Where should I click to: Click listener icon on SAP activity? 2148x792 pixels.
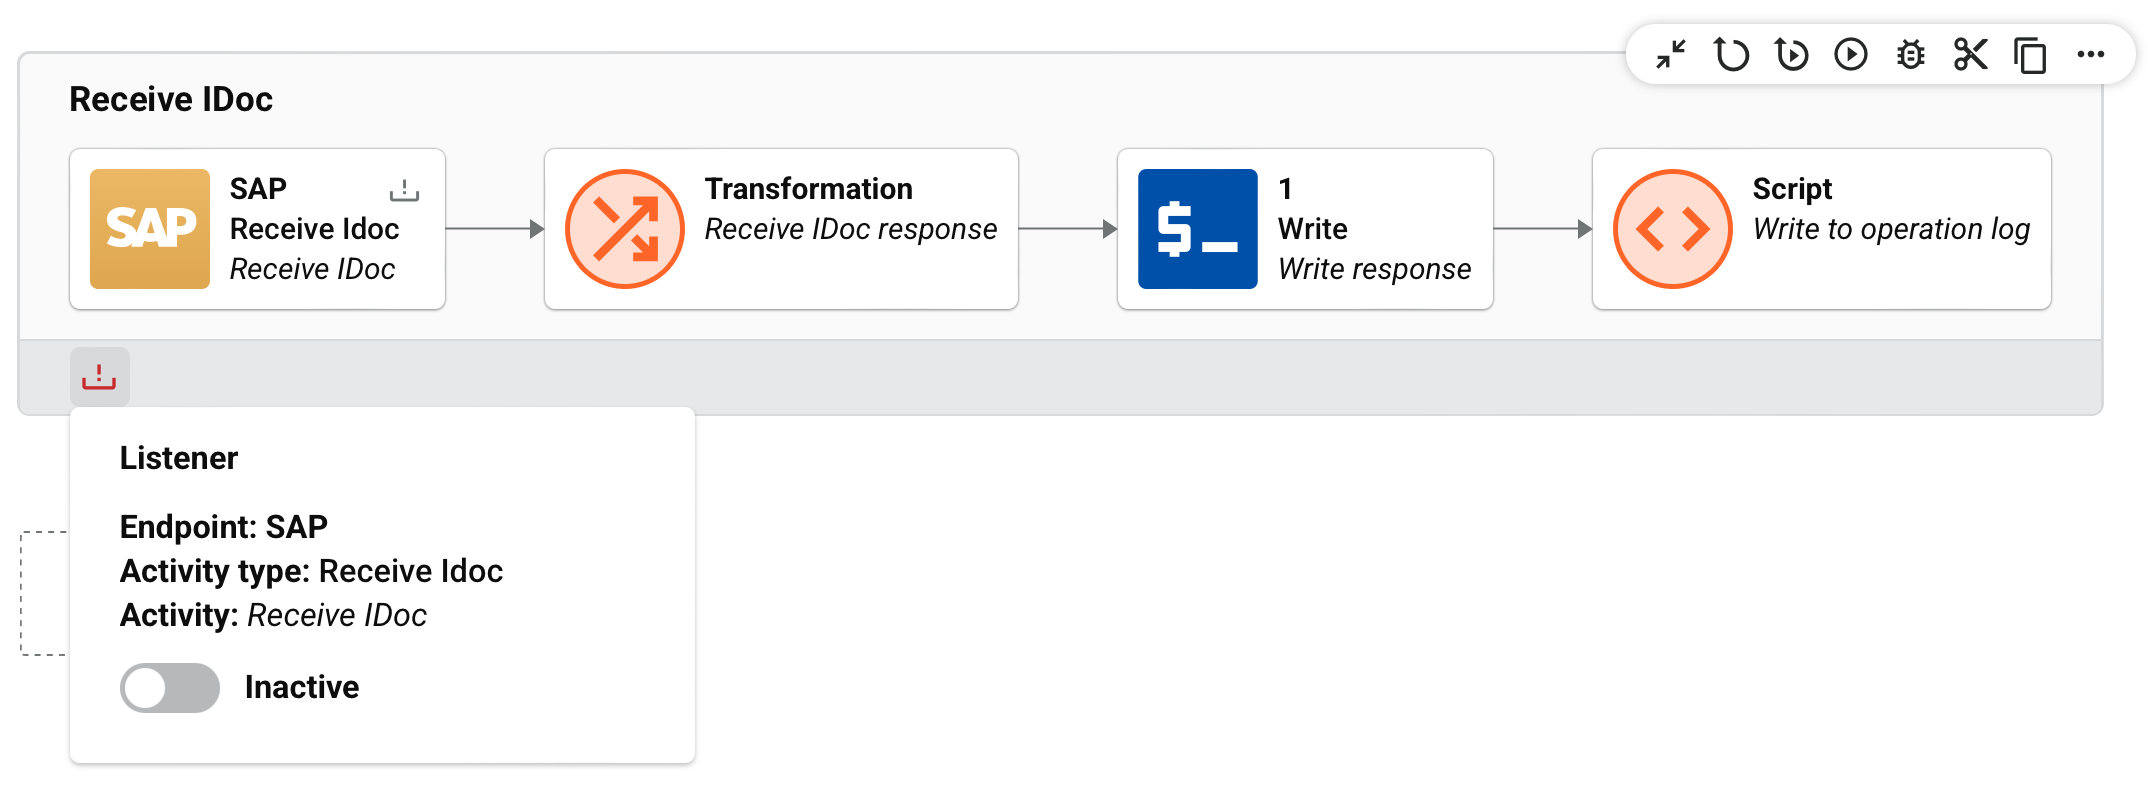(x=404, y=190)
